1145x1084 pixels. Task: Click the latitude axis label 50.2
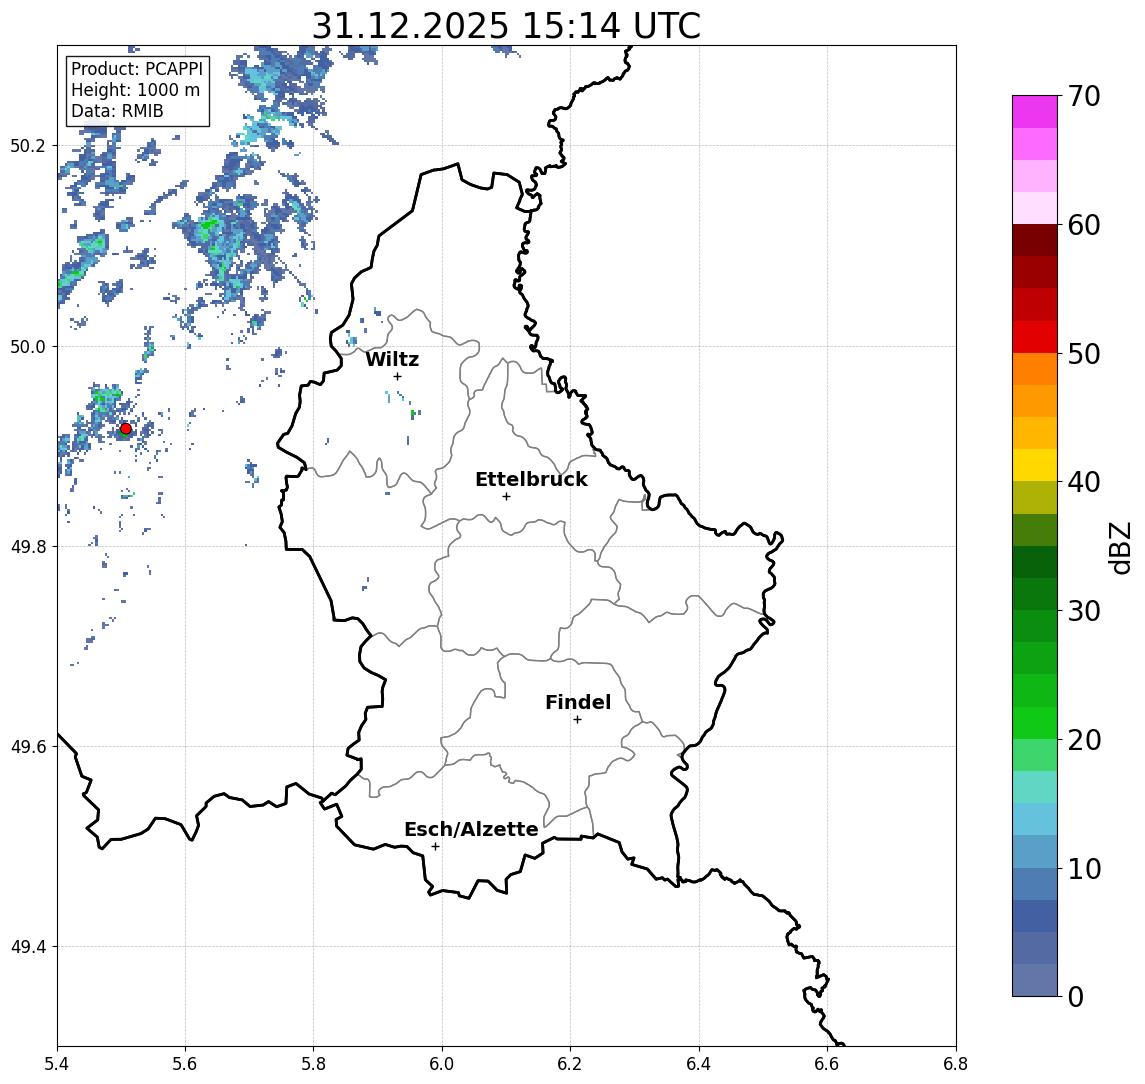point(28,145)
